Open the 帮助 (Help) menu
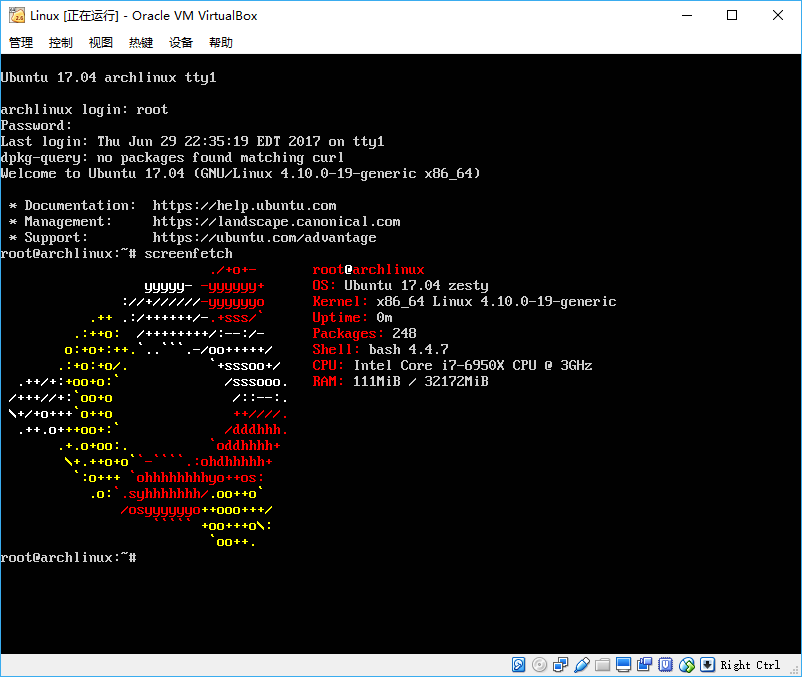This screenshot has width=802, height=677. click(221, 42)
